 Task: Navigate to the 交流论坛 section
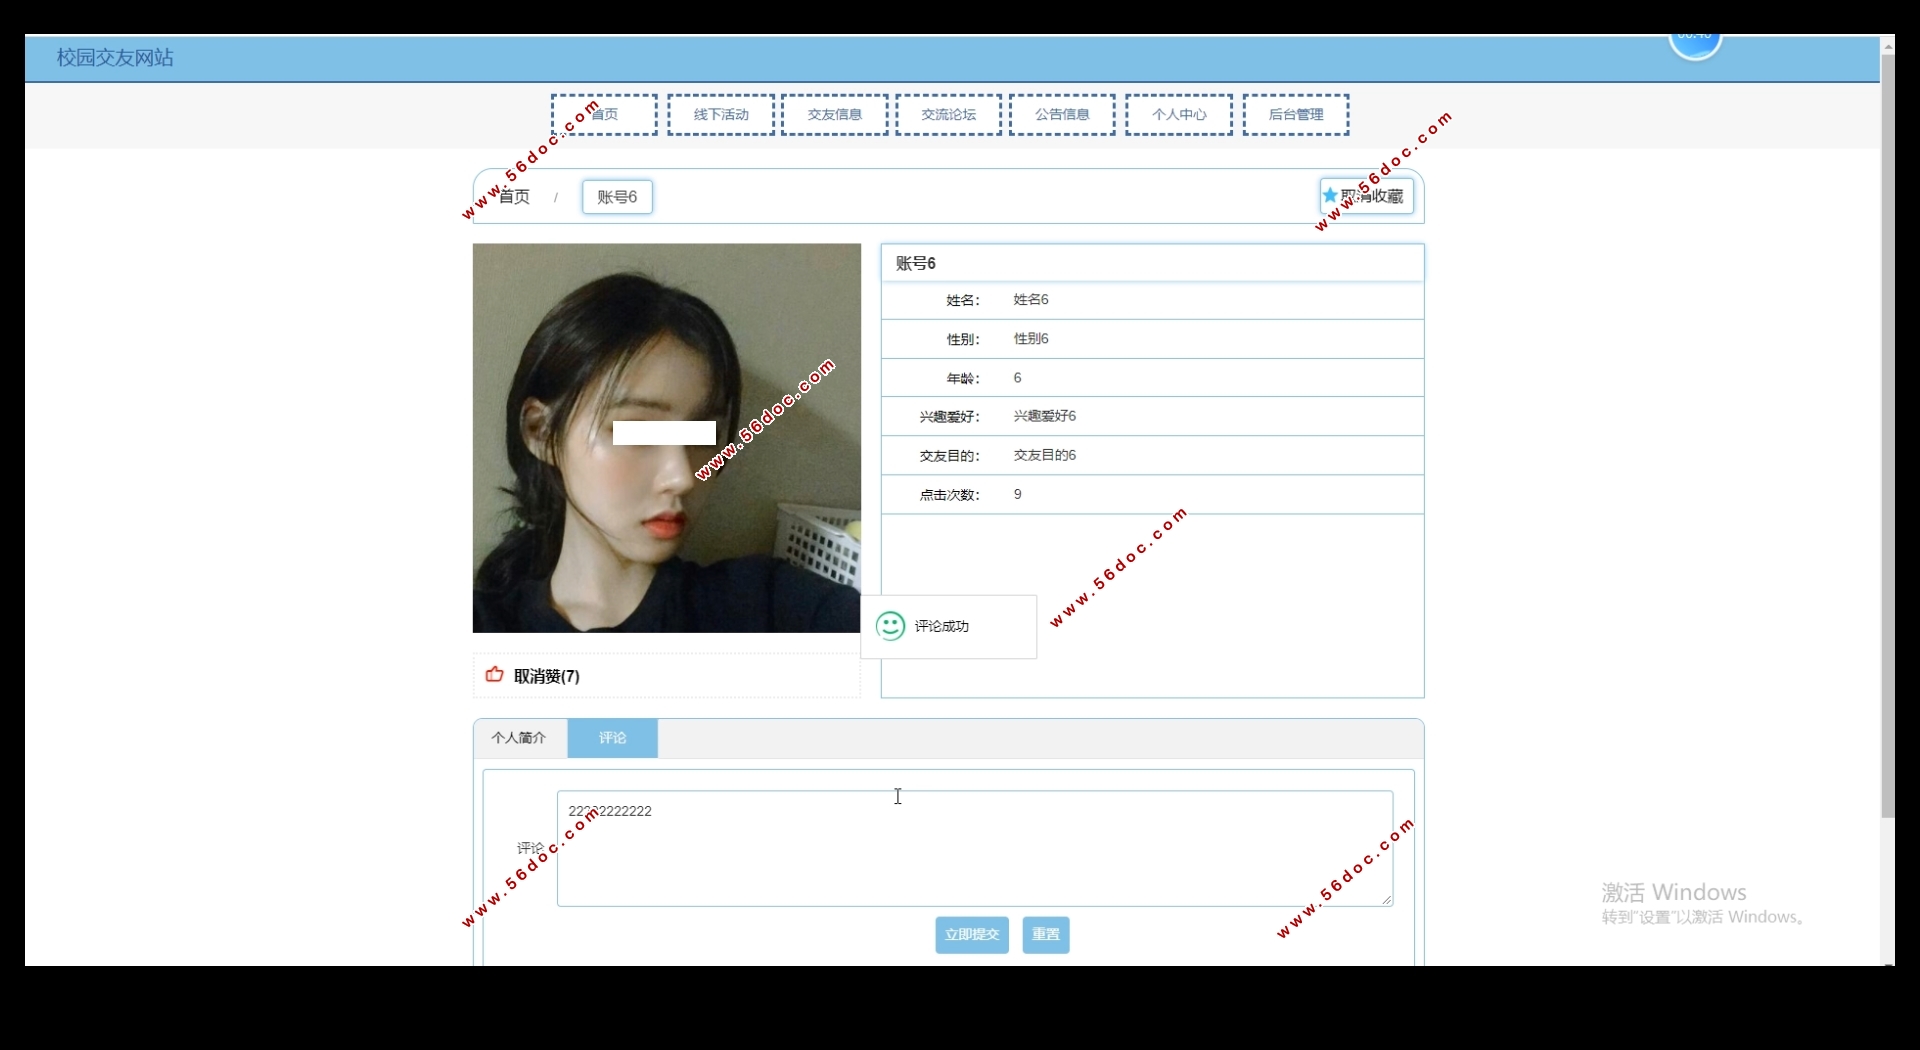(948, 115)
